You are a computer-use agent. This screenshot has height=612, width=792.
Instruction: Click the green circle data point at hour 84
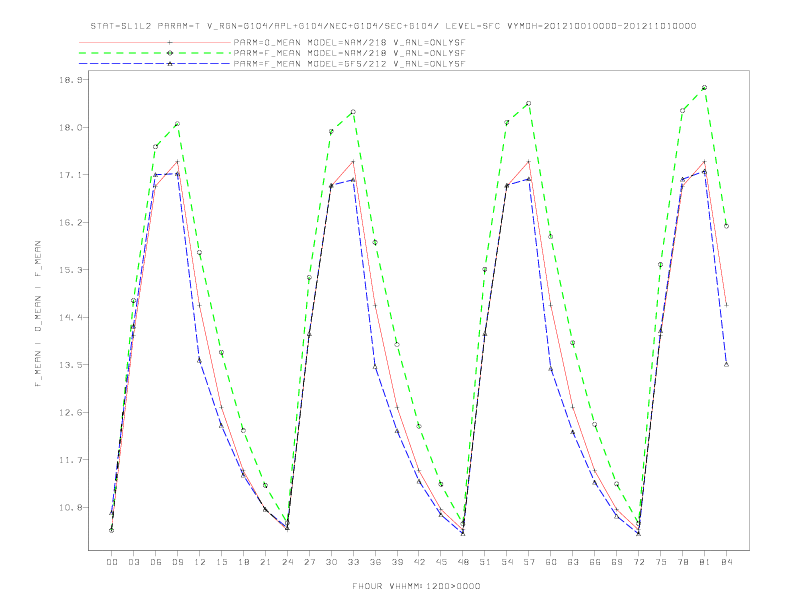[726, 226]
